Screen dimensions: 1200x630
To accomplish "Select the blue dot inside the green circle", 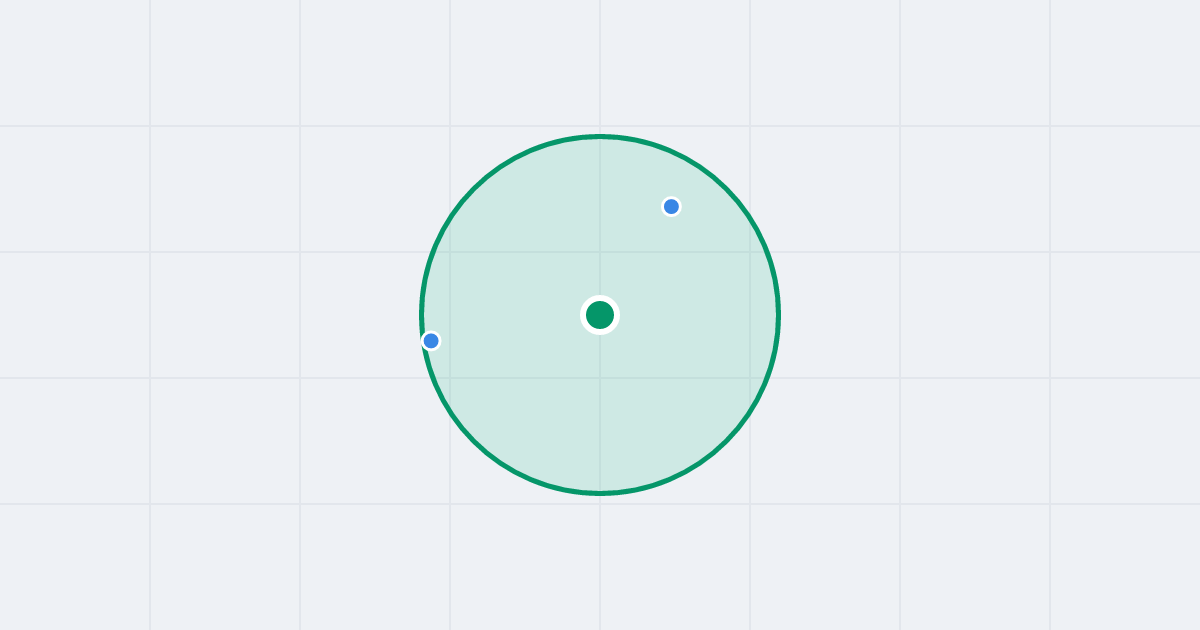I will point(671,207).
